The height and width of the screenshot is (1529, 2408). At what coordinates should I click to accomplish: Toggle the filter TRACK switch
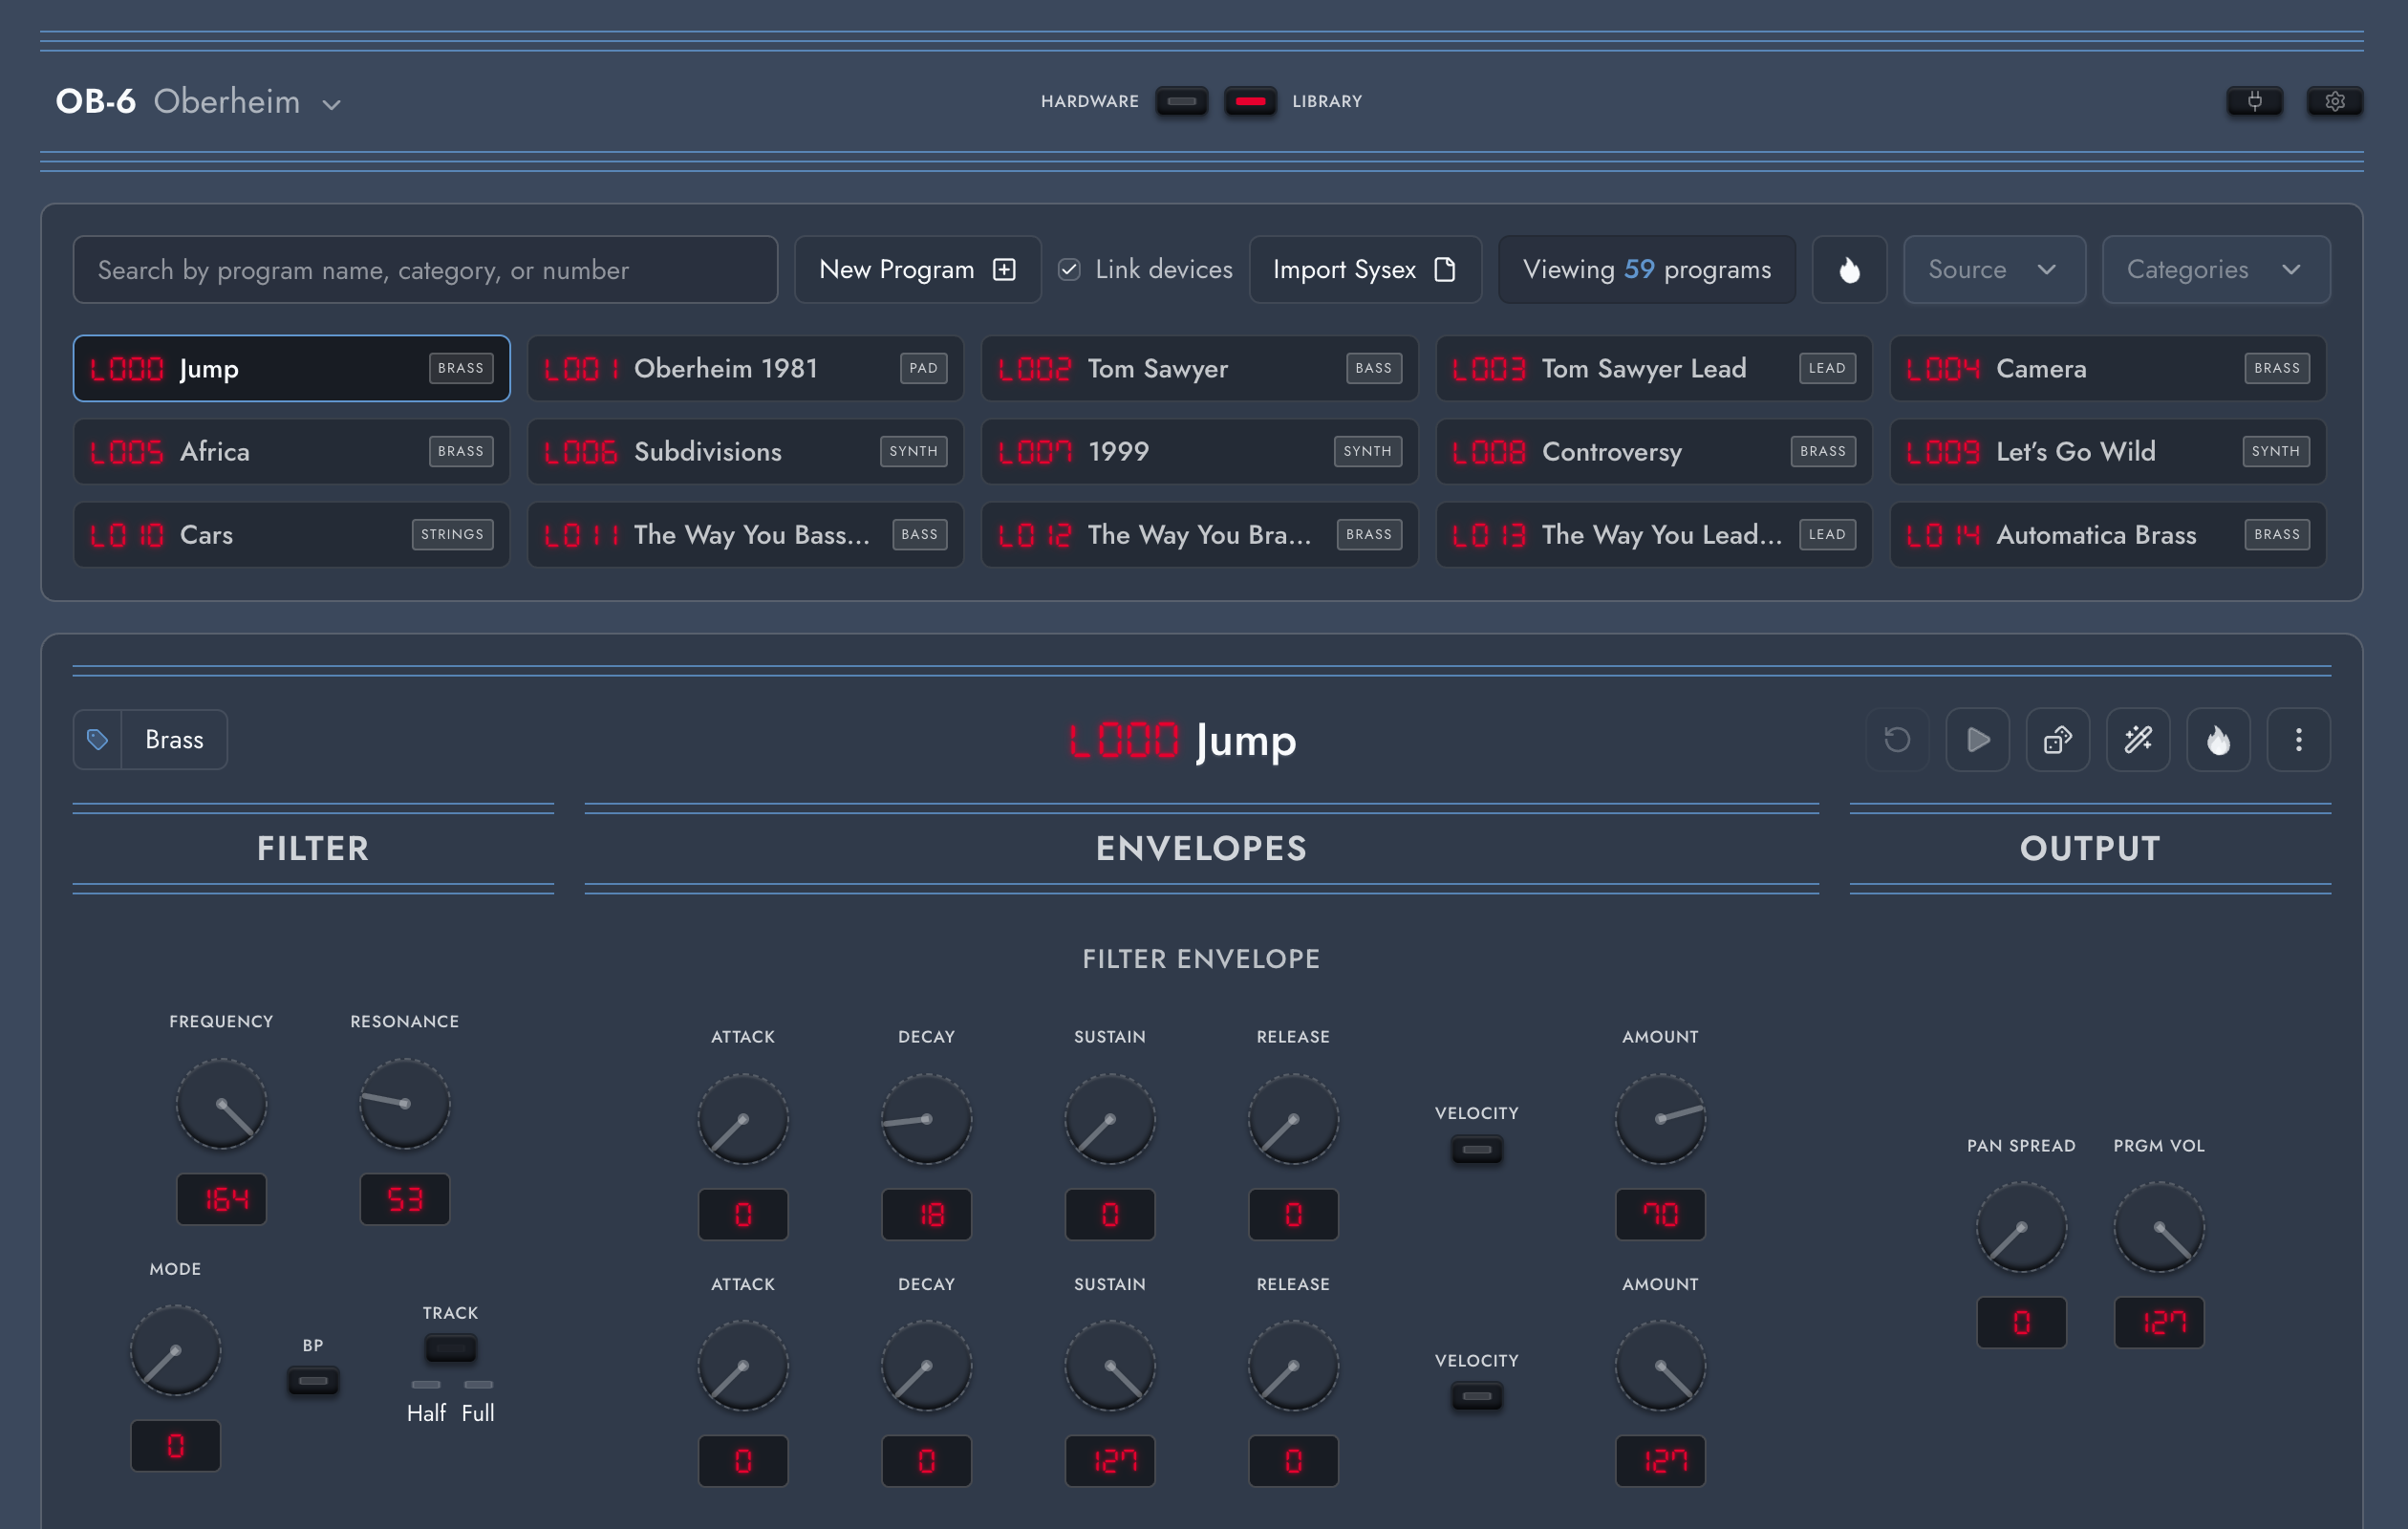450,1348
